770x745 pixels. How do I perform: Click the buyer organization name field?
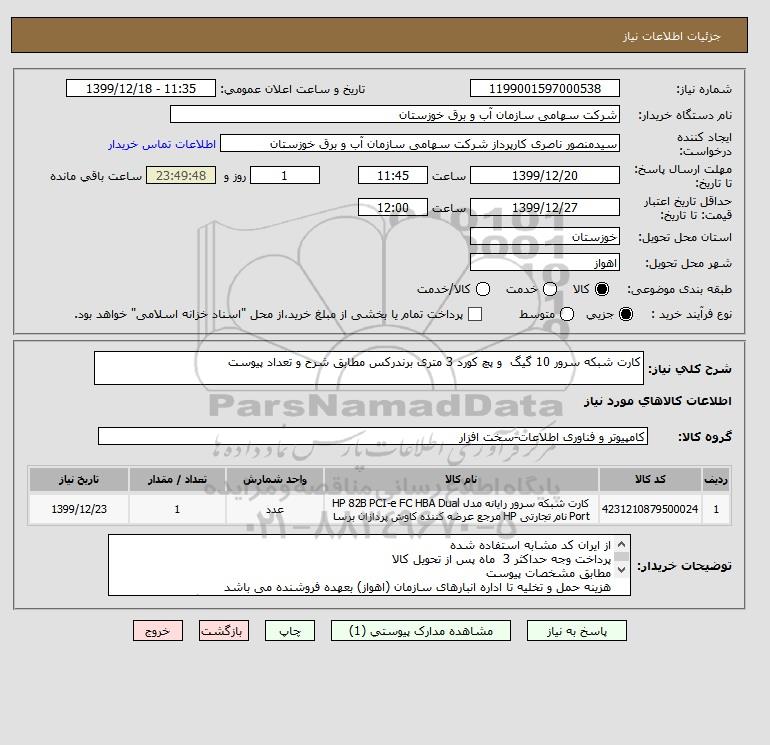tap(394, 114)
